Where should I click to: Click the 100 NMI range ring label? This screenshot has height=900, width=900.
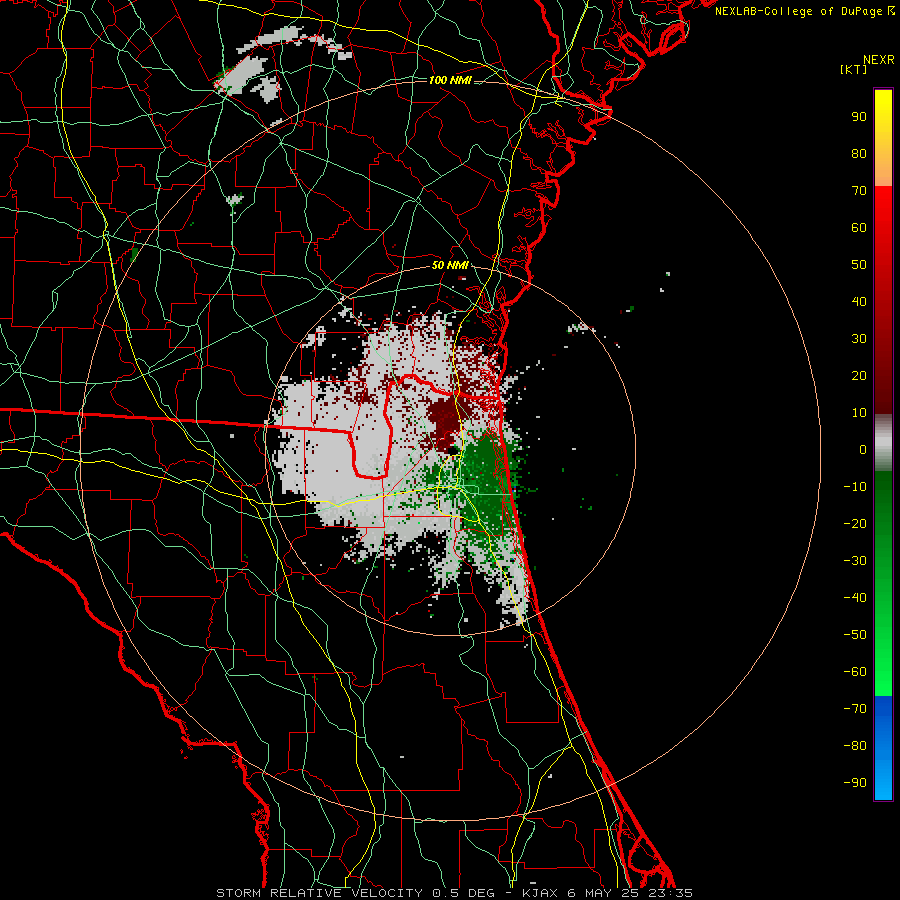tap(450, 80)
